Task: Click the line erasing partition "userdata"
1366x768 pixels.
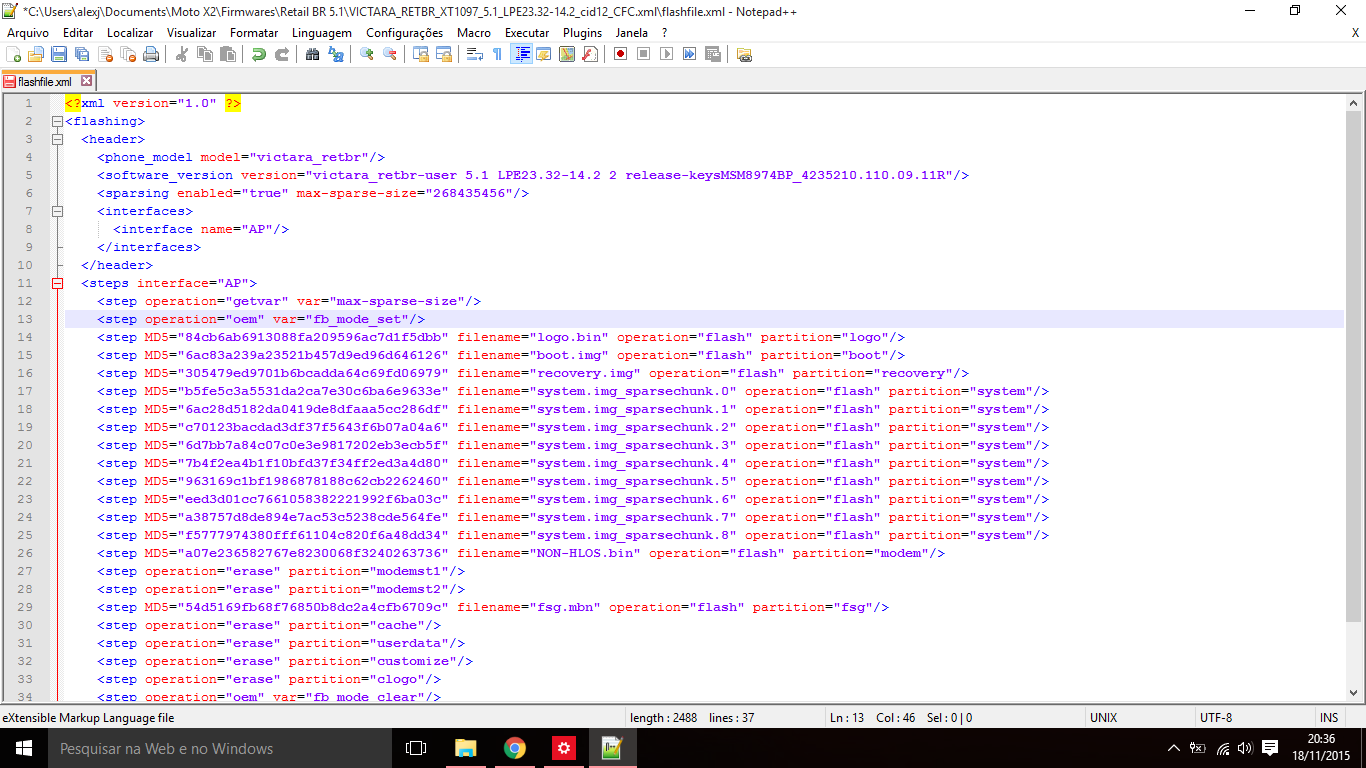Action: click(x=281, y=643)
